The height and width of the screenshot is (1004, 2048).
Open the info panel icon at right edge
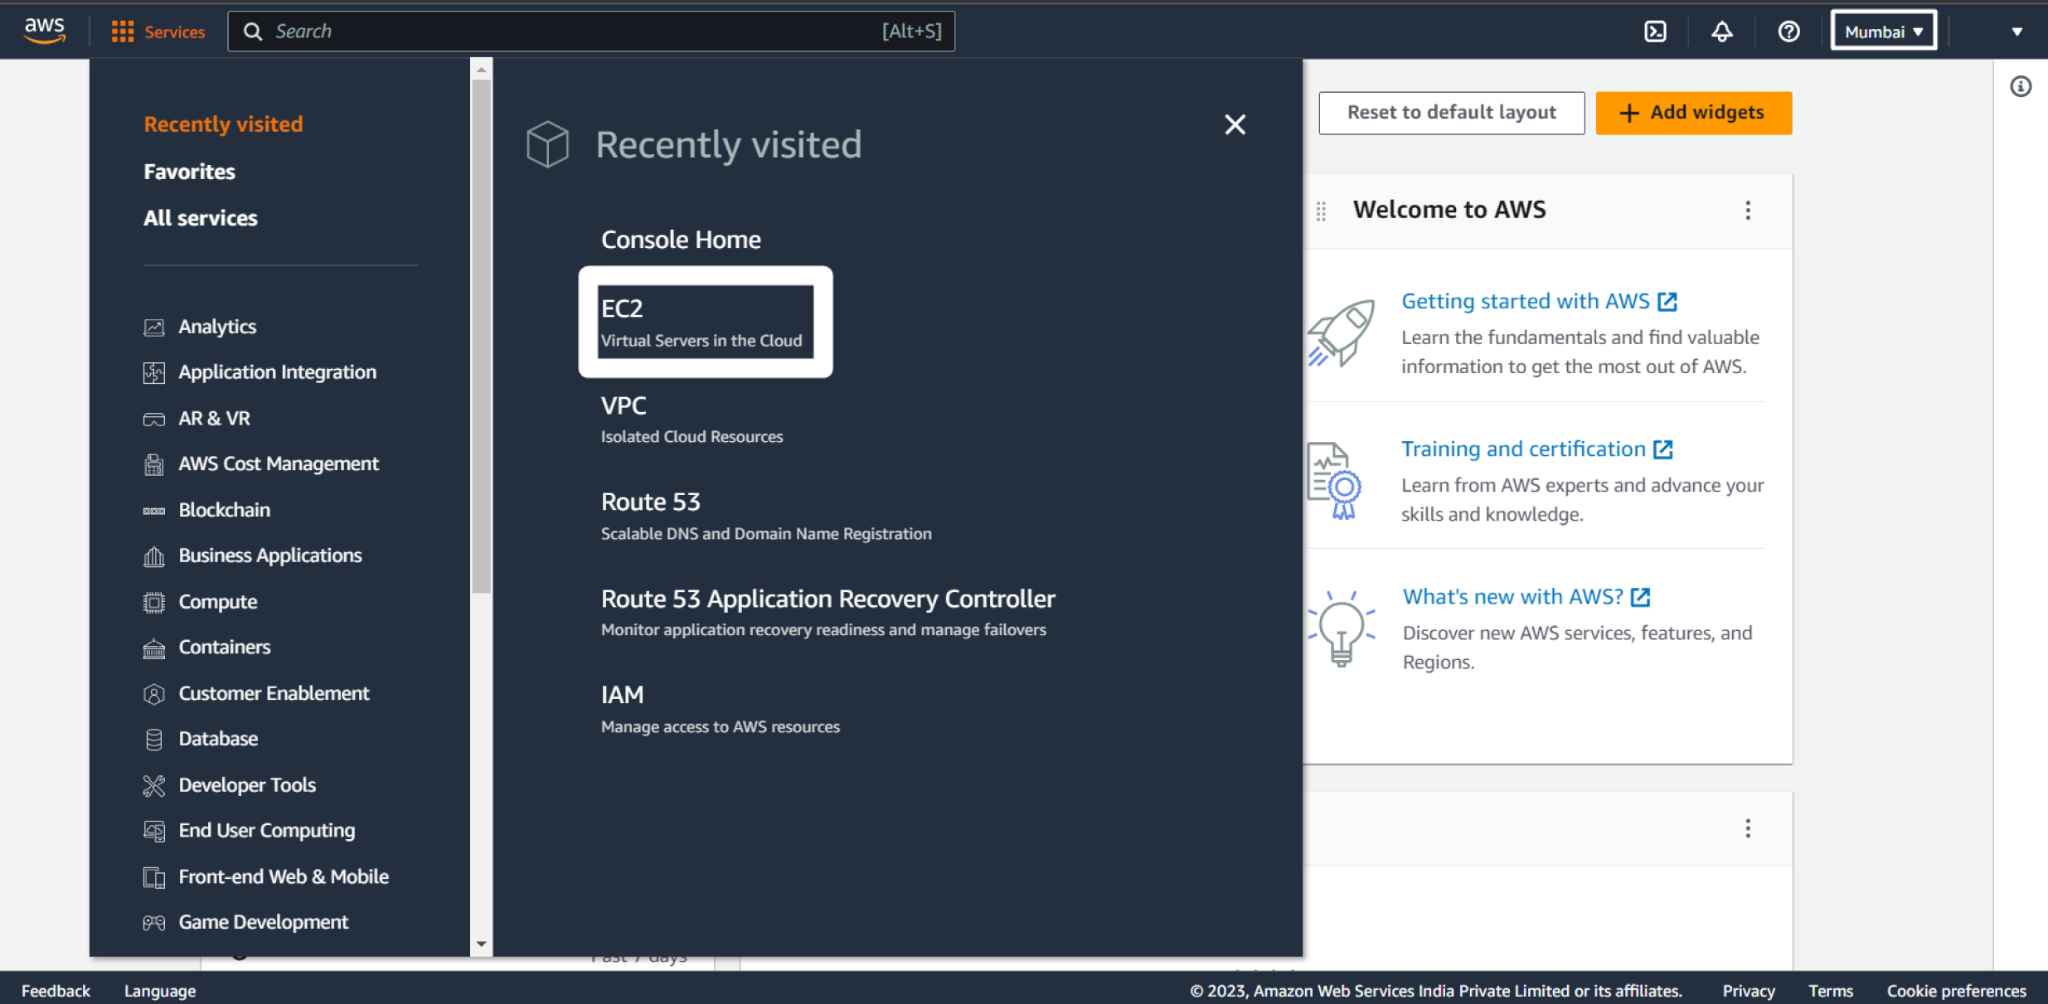[x=2020, y=87]
